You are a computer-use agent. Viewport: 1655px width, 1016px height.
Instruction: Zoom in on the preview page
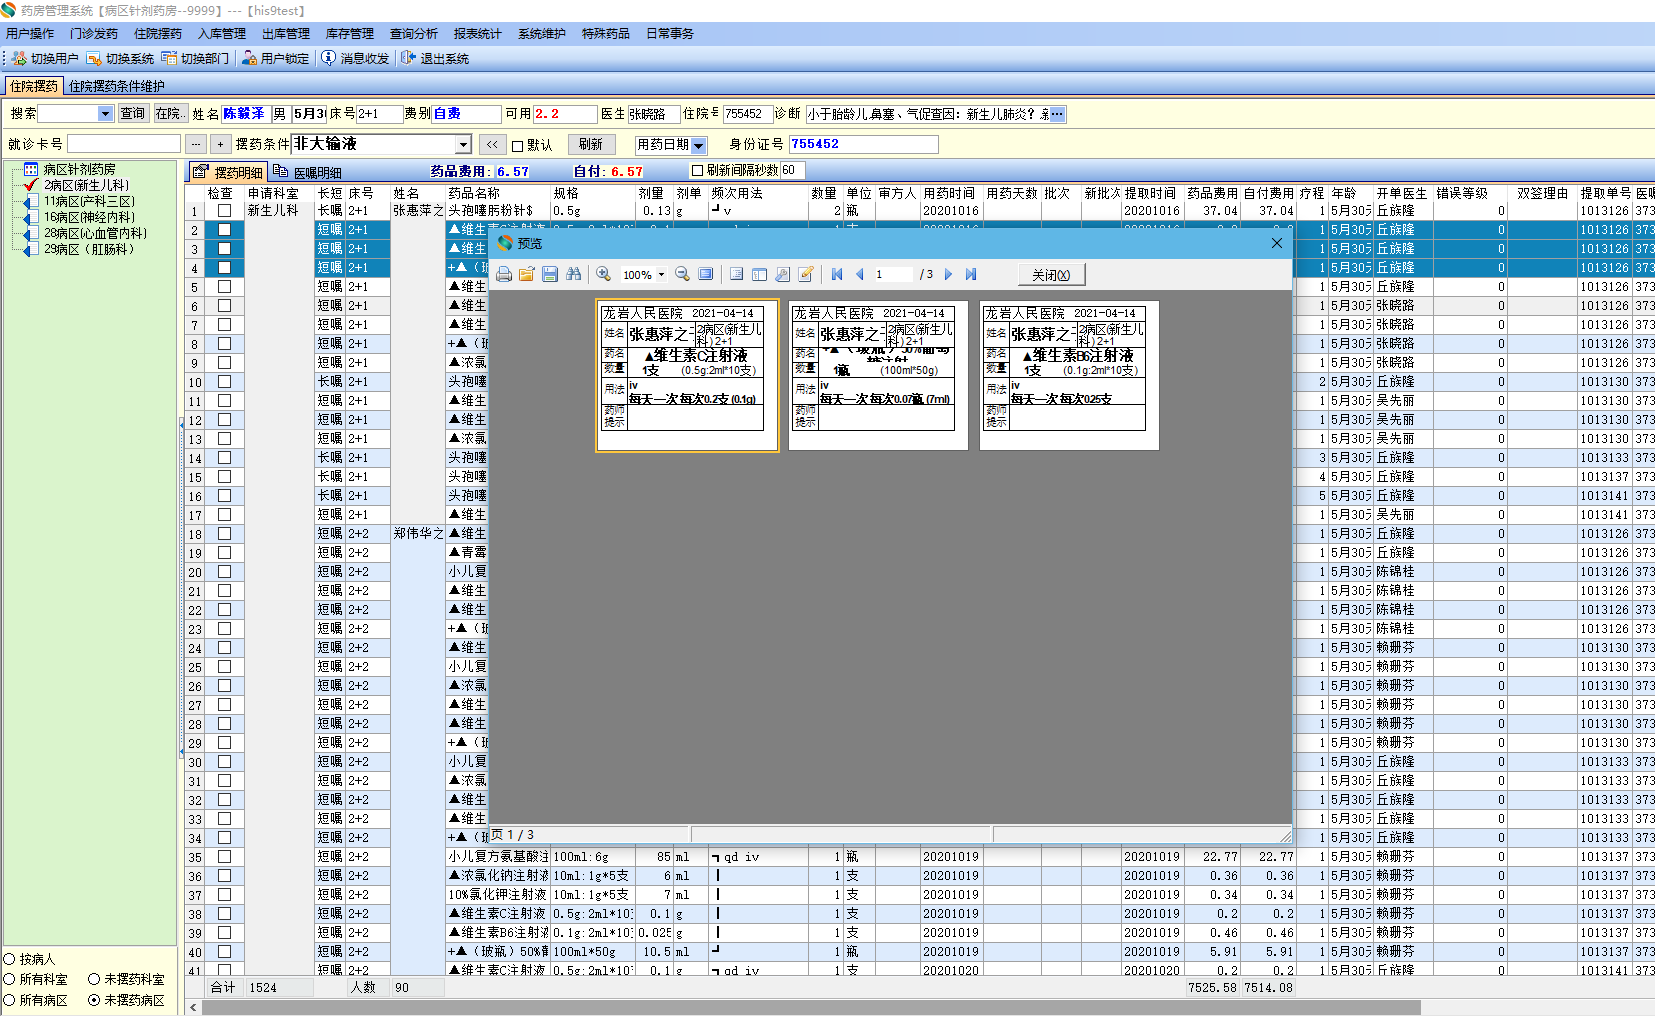[603, 274]
